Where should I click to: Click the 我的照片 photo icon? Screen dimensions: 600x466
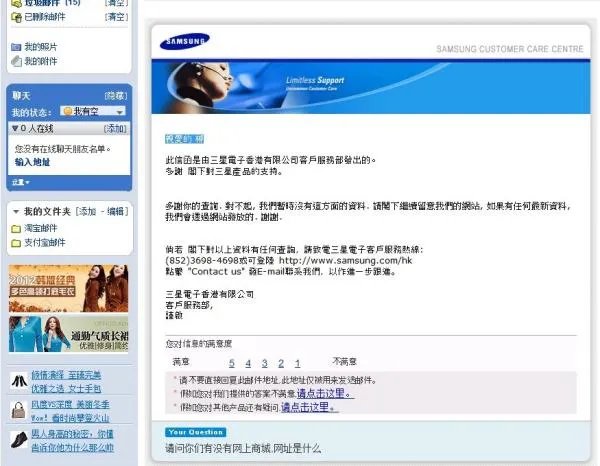coord(16,47)
